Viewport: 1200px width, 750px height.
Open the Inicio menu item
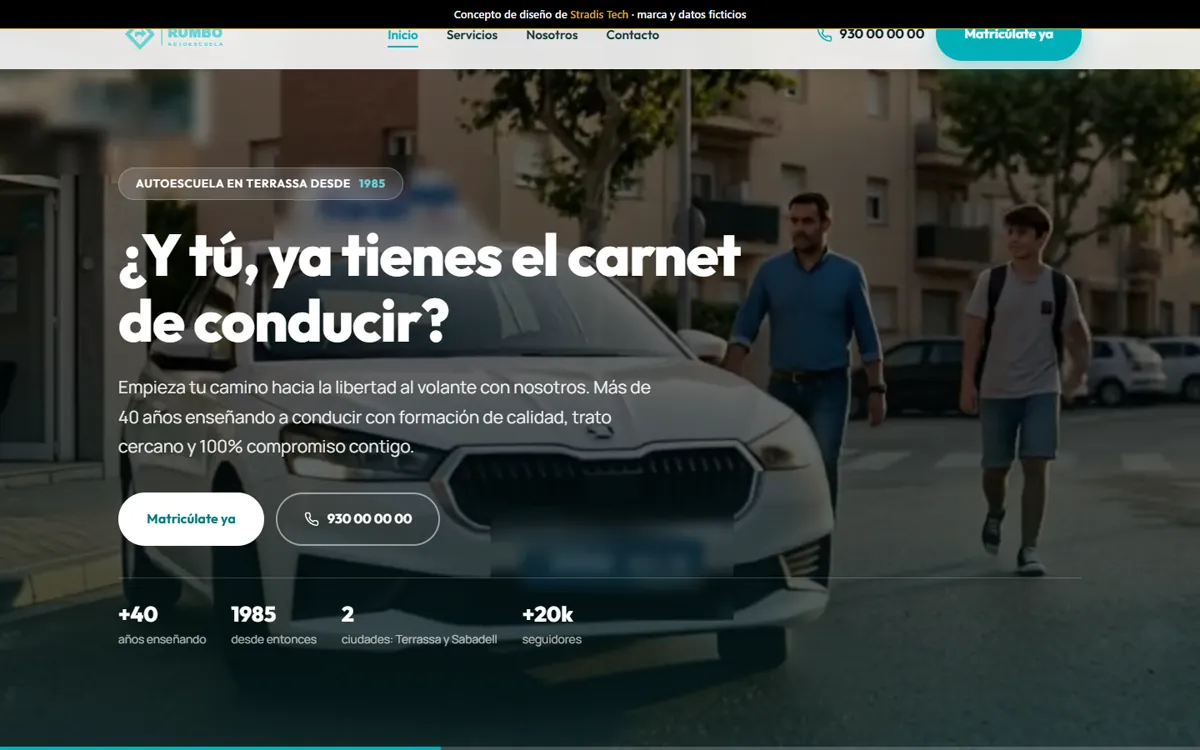403,35
